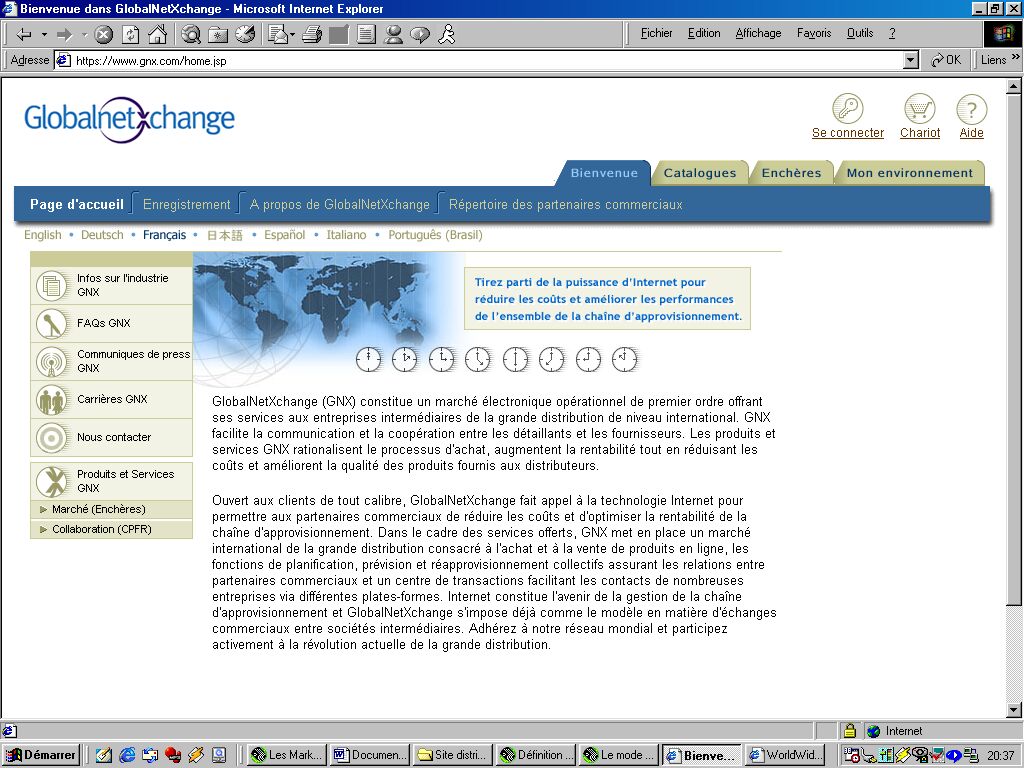This screenshot has width=1024, height=768.
Task: Switch to the Mon environnement tab
Action: [x=910, y=173]
